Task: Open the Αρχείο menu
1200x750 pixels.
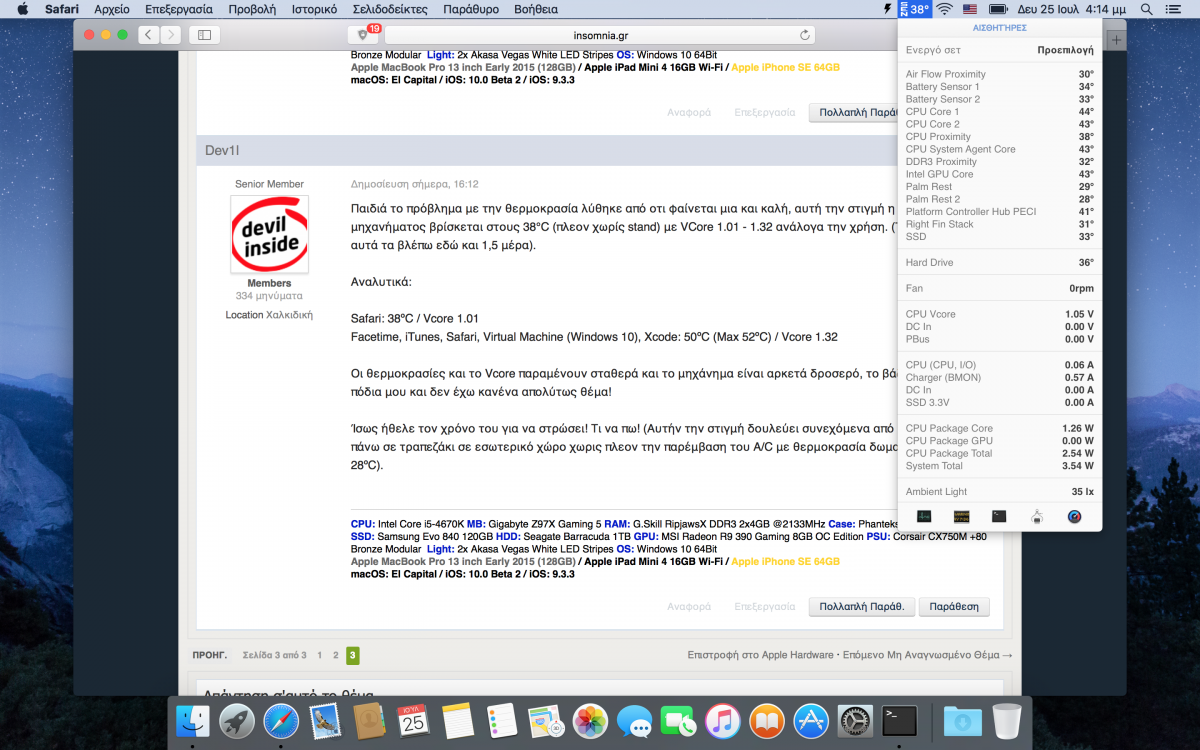Action: [112, 9]
